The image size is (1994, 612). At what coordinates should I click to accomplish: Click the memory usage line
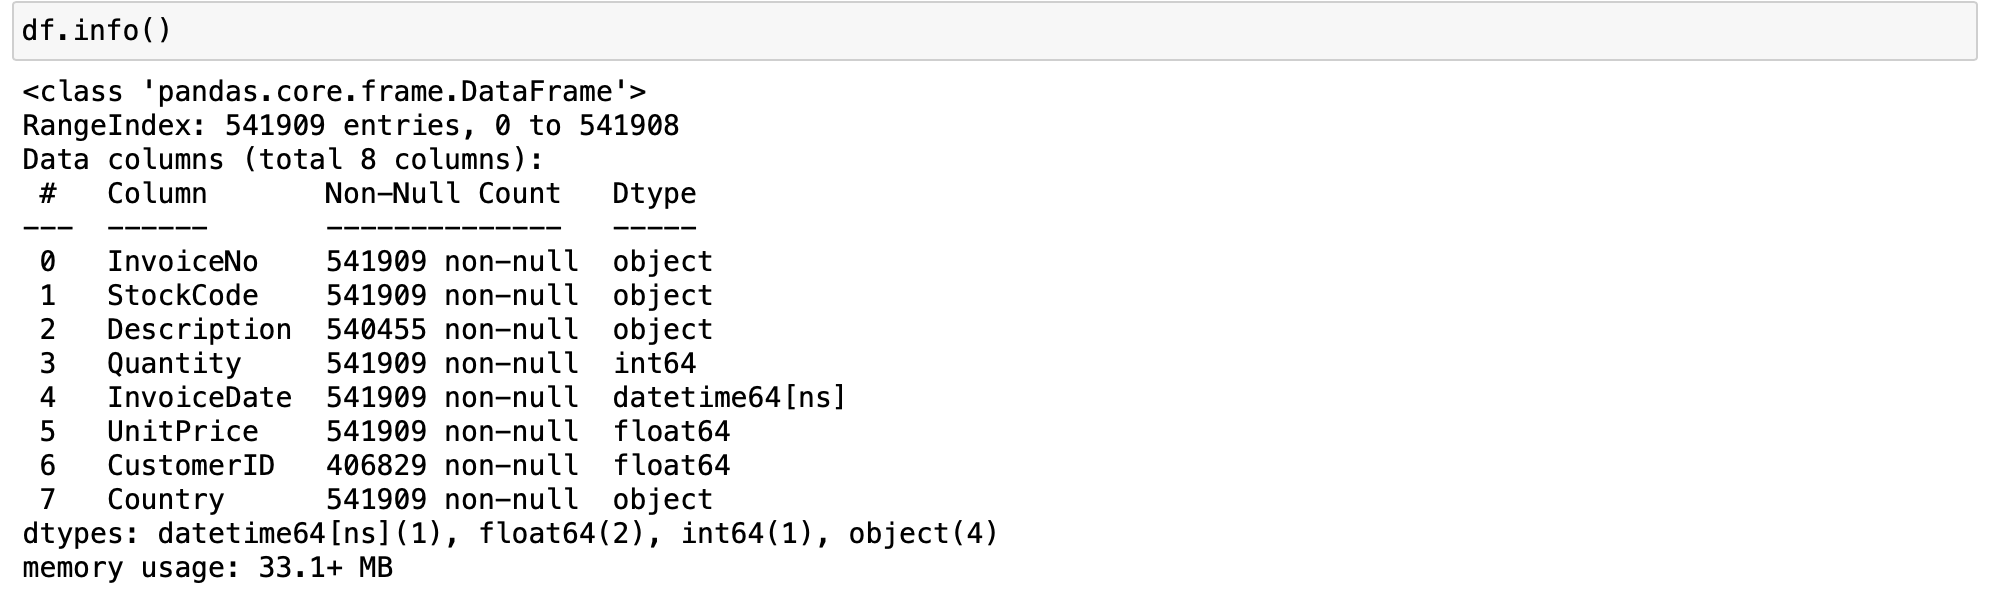coord(207,568)
